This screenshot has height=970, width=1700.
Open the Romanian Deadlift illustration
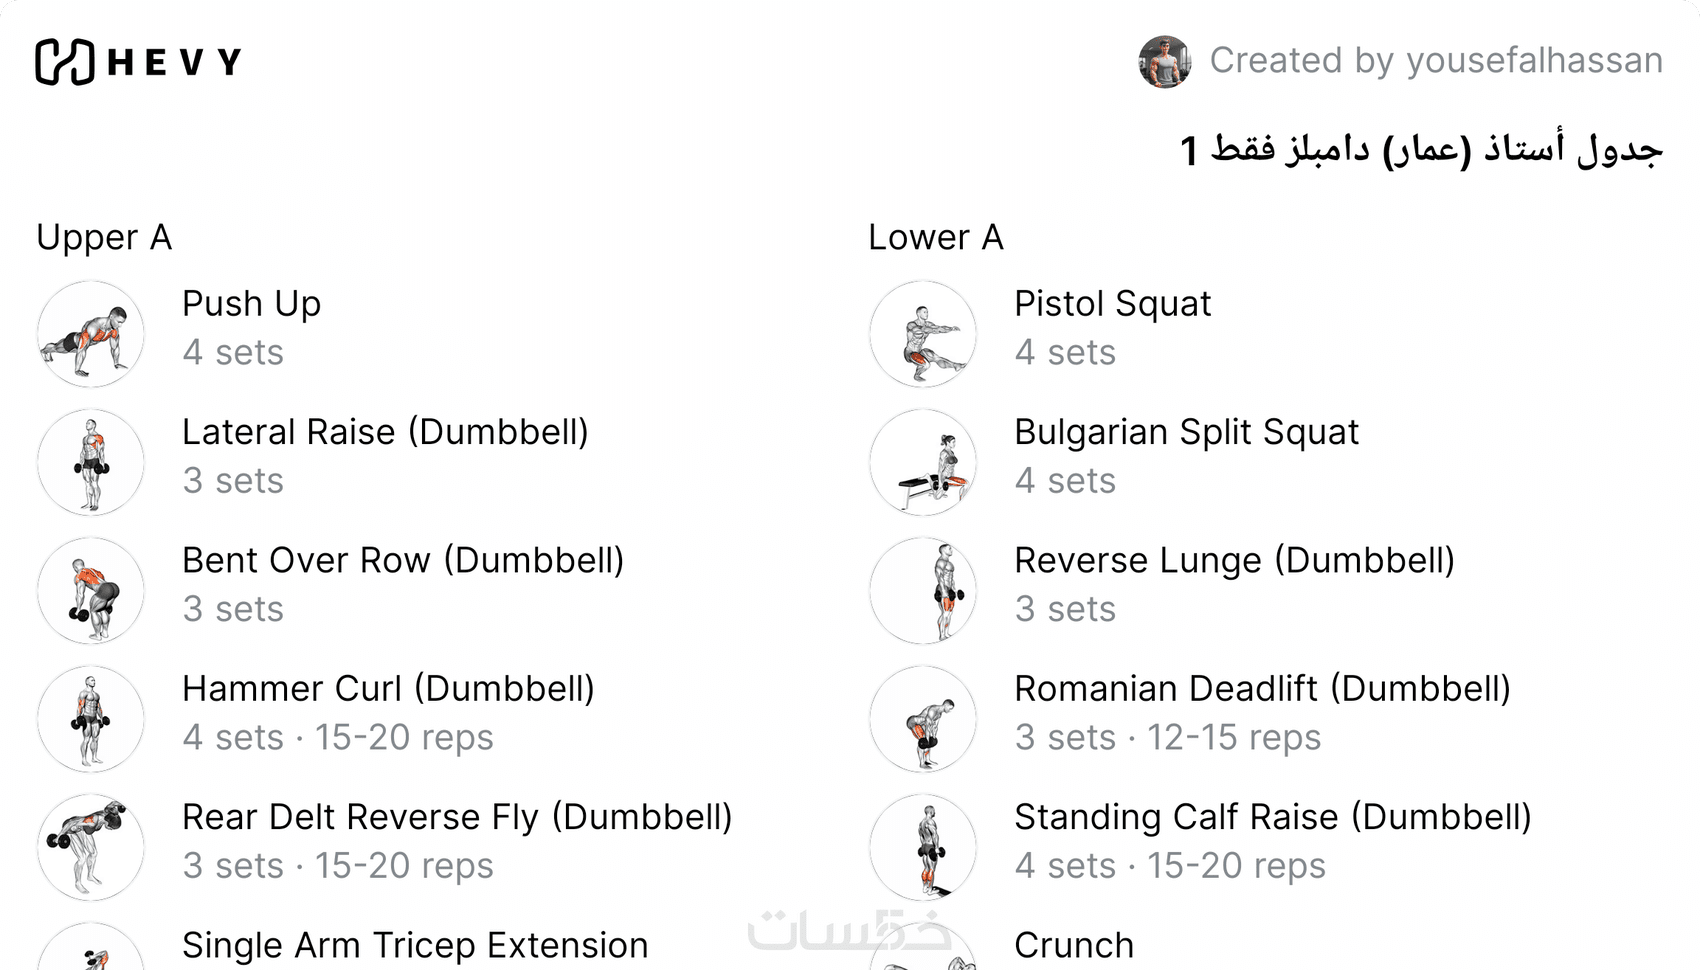coord(923,719)
